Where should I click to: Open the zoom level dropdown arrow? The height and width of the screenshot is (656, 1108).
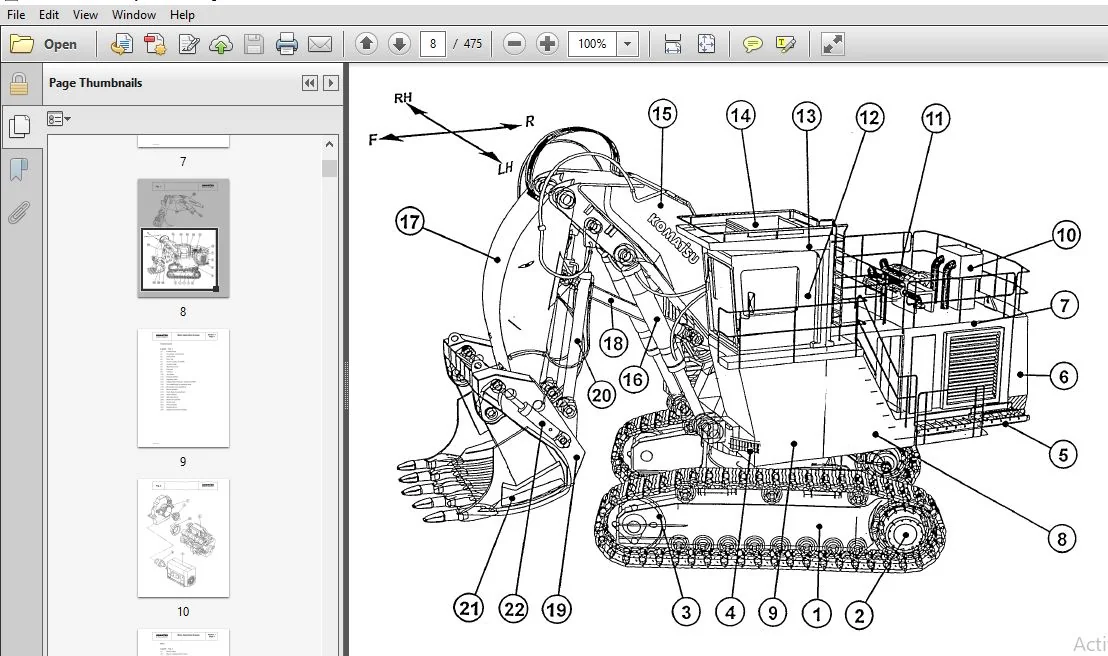pos(627,44)
